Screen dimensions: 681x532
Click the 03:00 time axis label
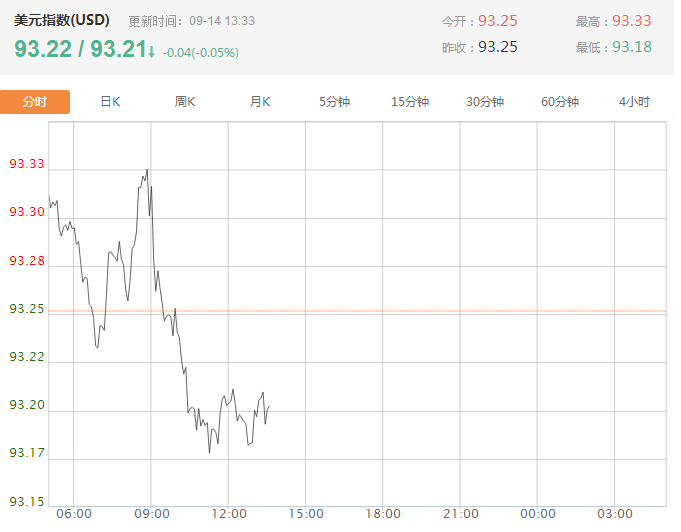[615, 514]
